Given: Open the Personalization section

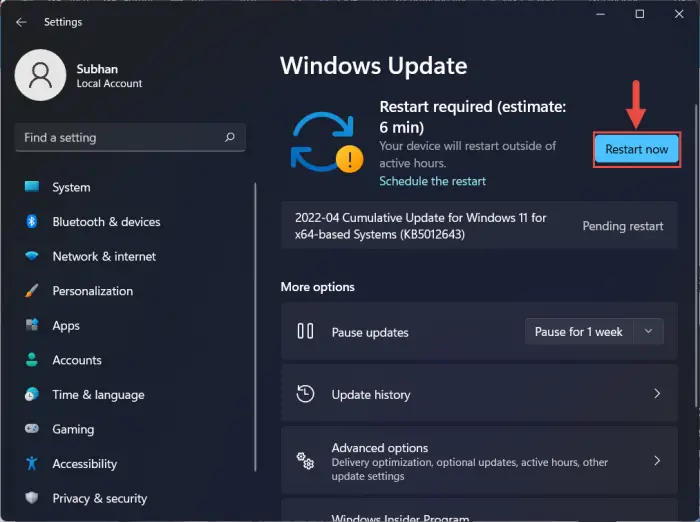Looking at the screenshot, I should point(92,291).
